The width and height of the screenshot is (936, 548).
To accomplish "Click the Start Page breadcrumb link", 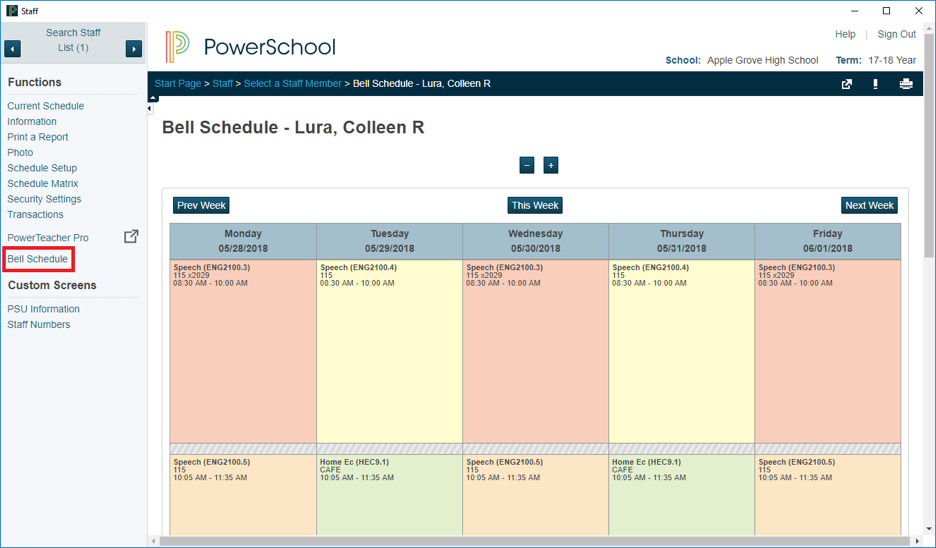I will 178,84.
